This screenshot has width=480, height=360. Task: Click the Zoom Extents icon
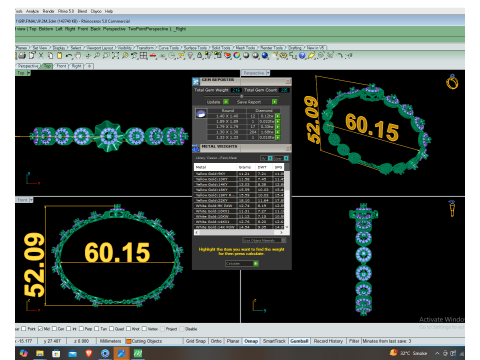115,56
